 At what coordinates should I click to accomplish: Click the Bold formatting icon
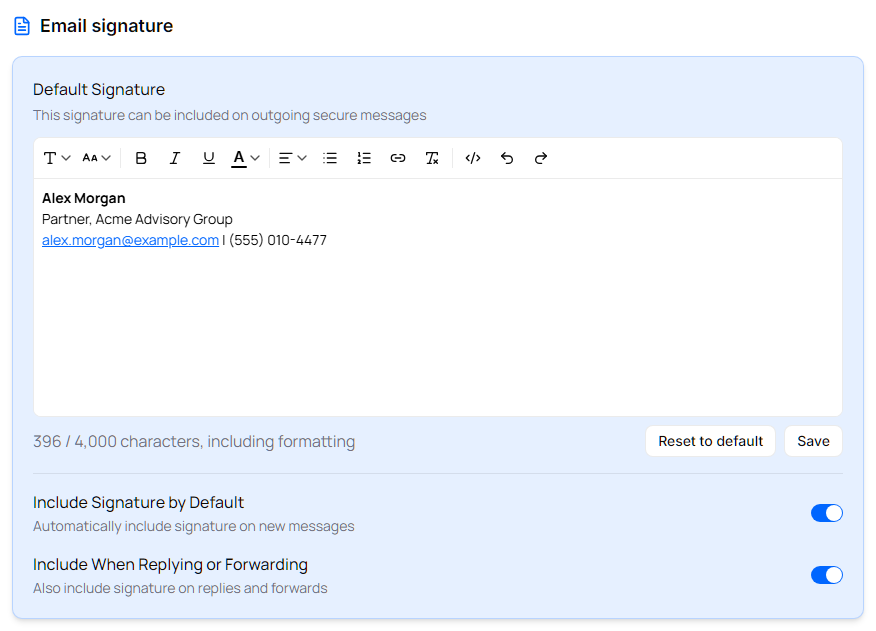pos(141,158)
